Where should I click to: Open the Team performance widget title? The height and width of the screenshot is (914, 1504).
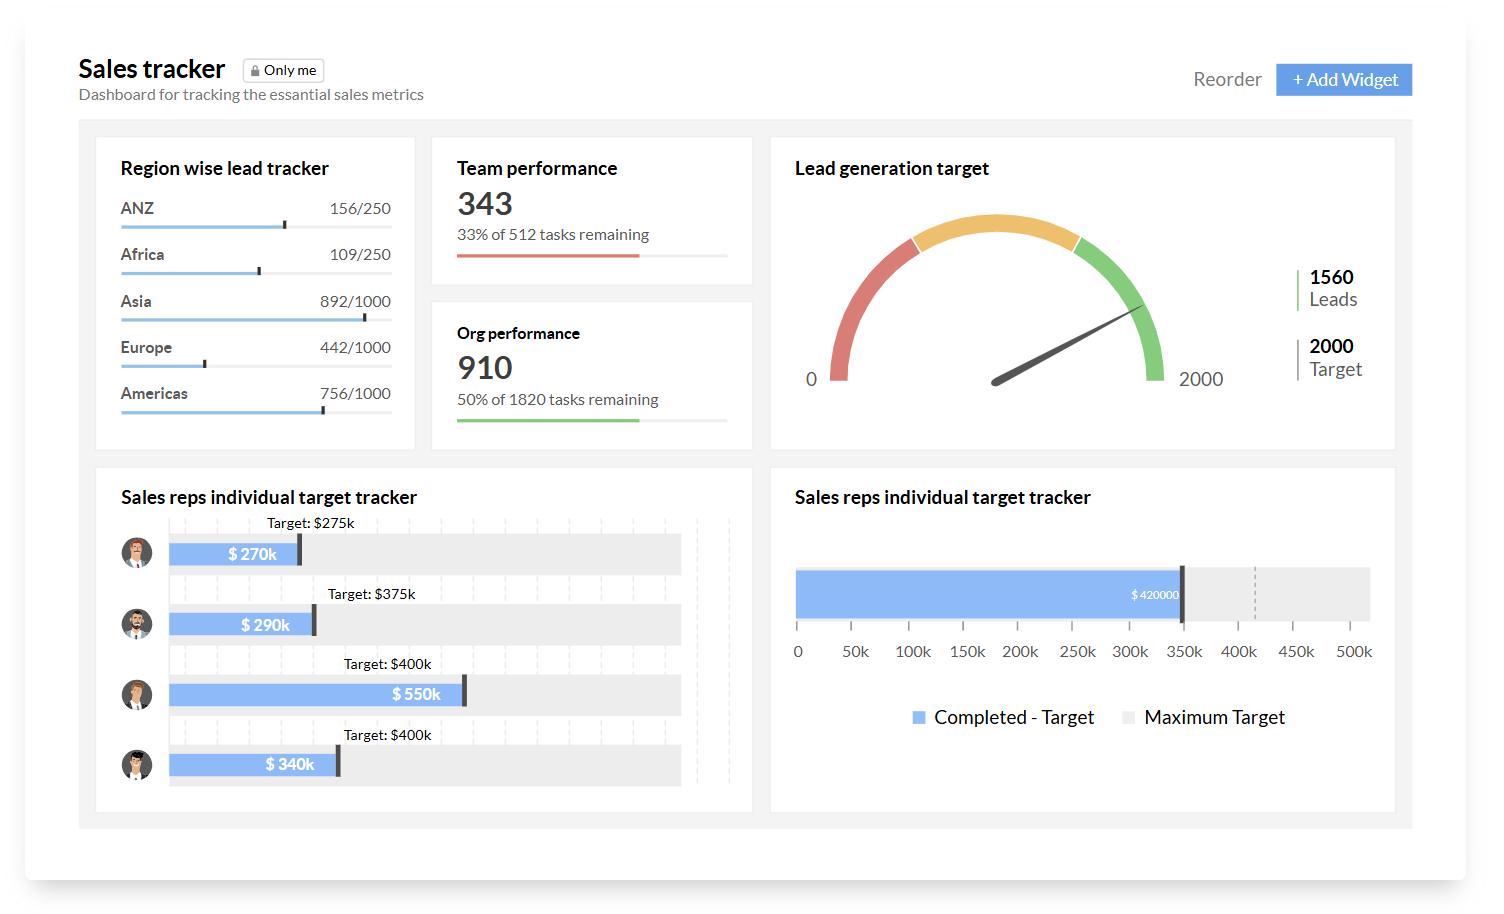coord(537,168)
